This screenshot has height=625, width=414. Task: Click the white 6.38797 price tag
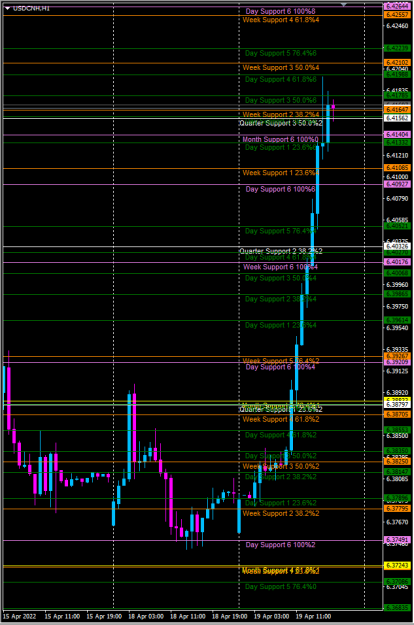(x=397, y=405)
